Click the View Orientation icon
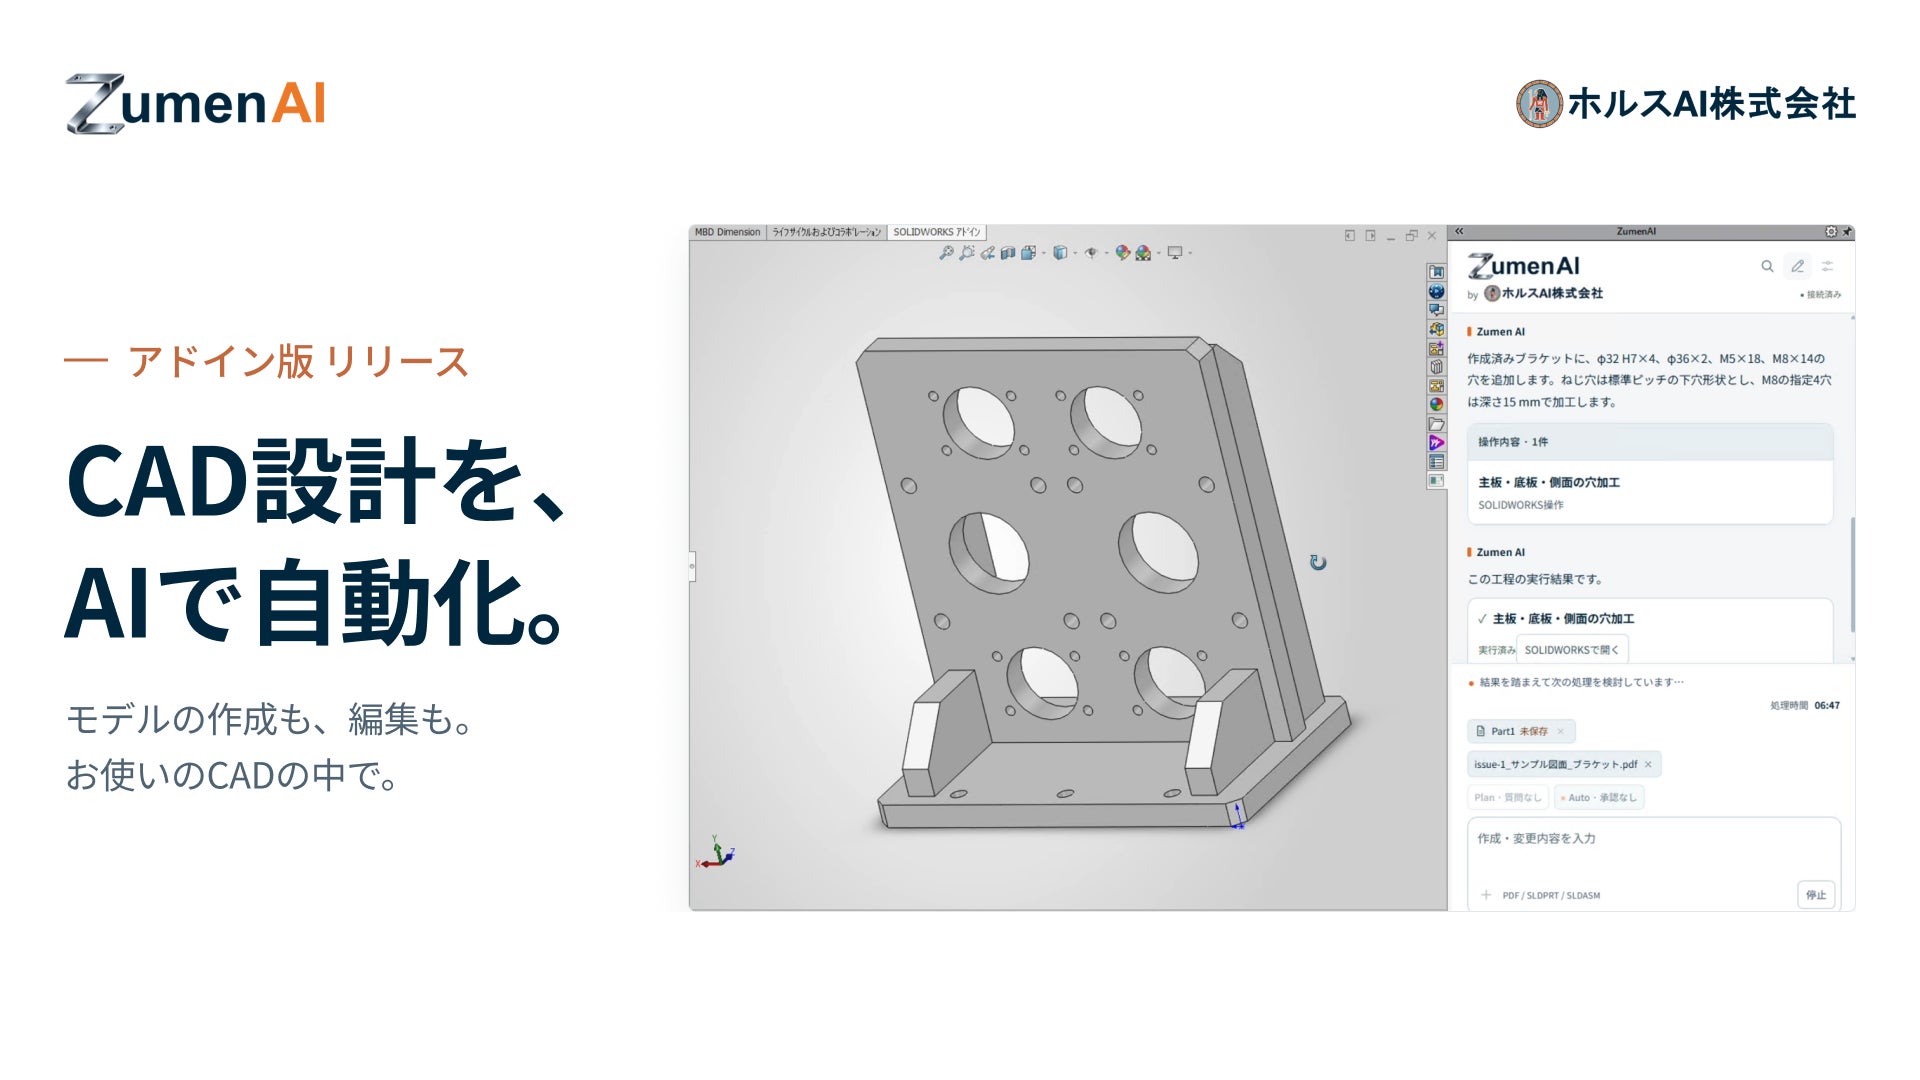Viewport: 1920px width, 1080px height. click(x=1028, y=253)
